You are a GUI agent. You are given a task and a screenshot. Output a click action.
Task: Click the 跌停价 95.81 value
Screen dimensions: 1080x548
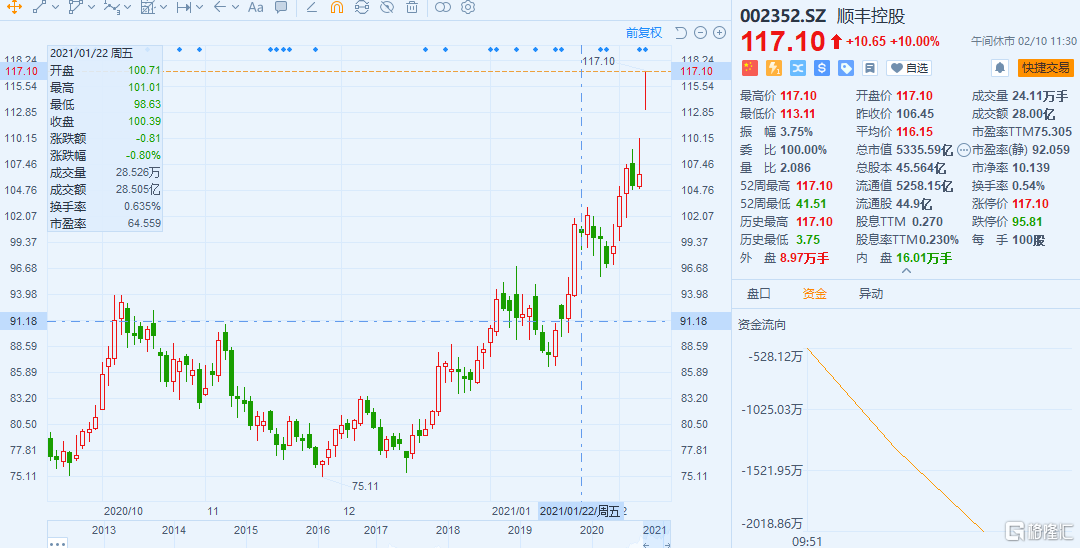[1026, 222]
